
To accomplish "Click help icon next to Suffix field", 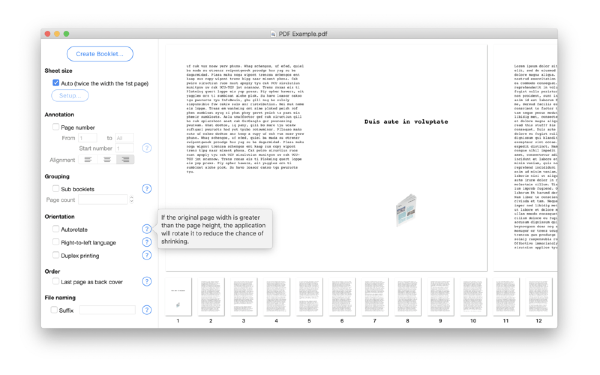I will (147, 310).
